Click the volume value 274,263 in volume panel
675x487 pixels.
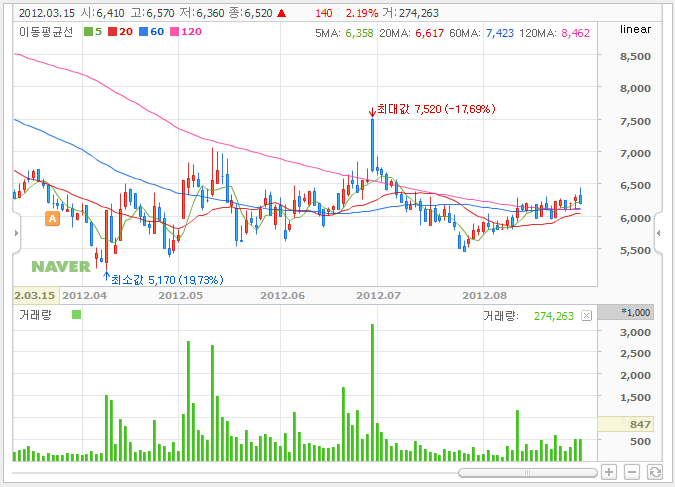click(554, 316)
